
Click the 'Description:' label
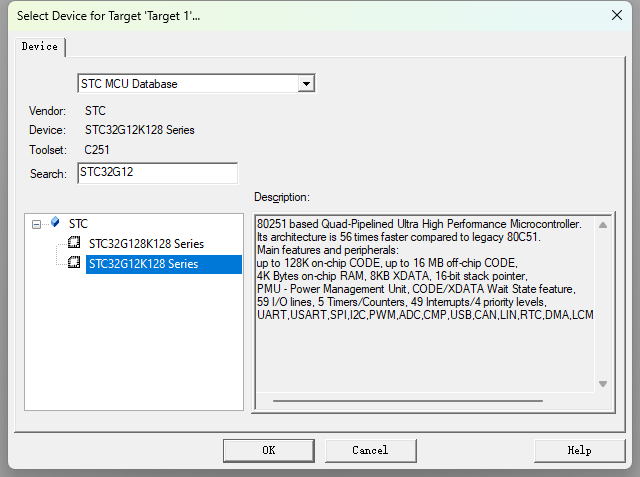coord(282,197)
